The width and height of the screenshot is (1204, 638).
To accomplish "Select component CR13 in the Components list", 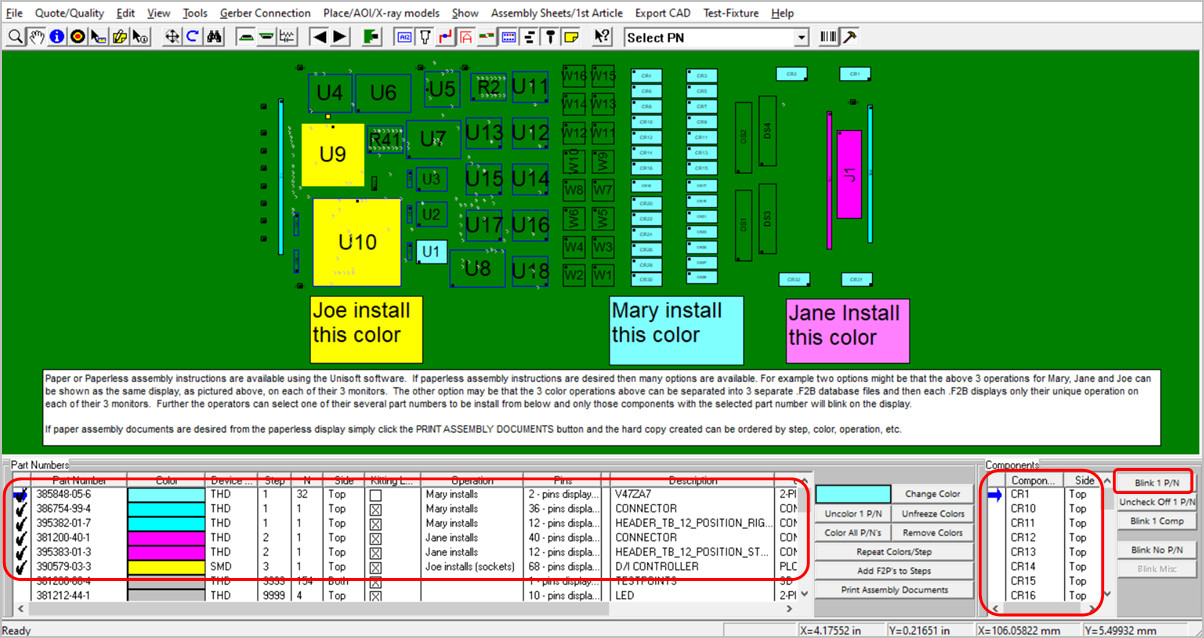I will click(x=1025, y=552).
